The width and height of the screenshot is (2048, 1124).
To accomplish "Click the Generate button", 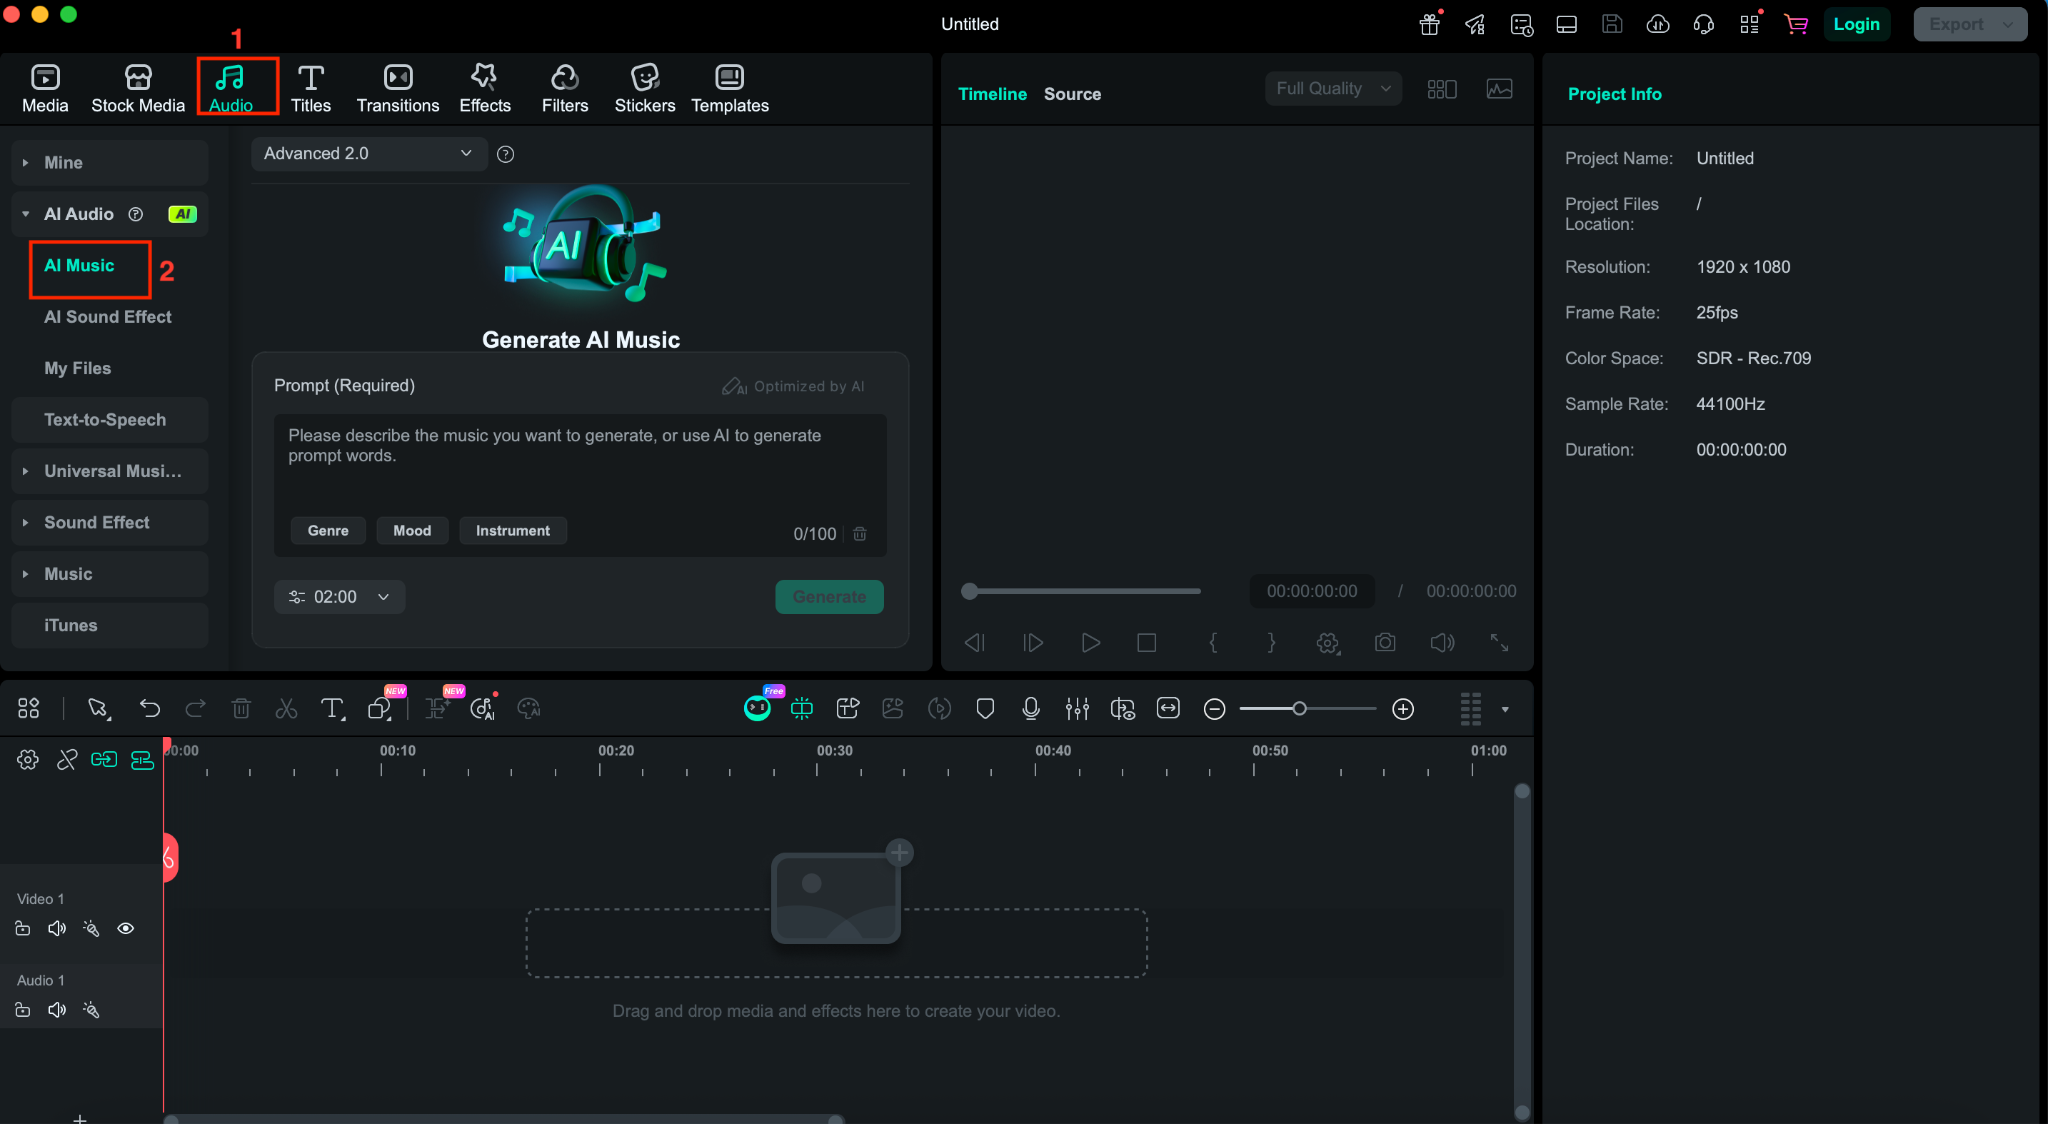I will point(829,597).
